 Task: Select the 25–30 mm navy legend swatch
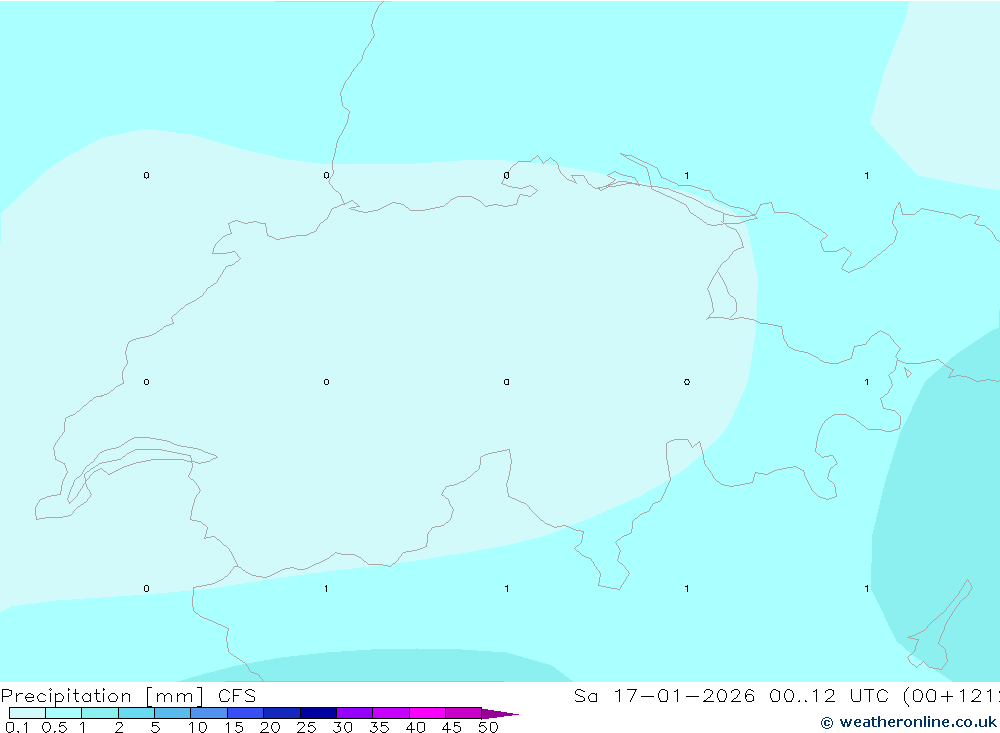click(x=318, y=713)
